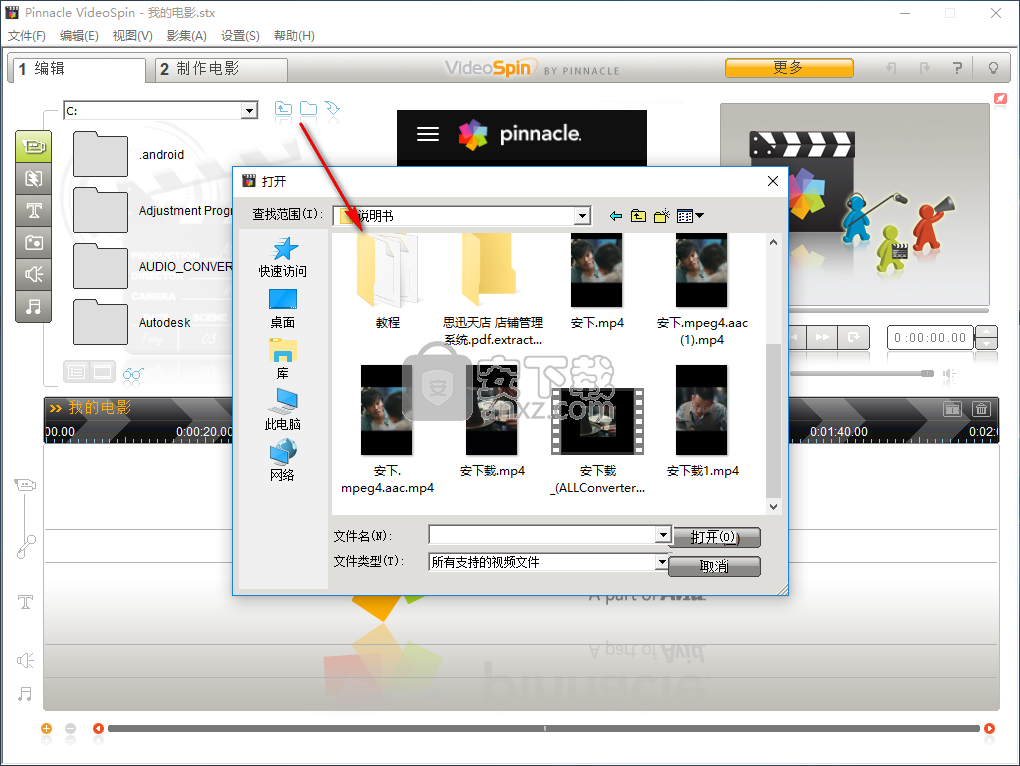Click the glasses preview icon in album
This screenshot has height=766, width=1020.
133,373
